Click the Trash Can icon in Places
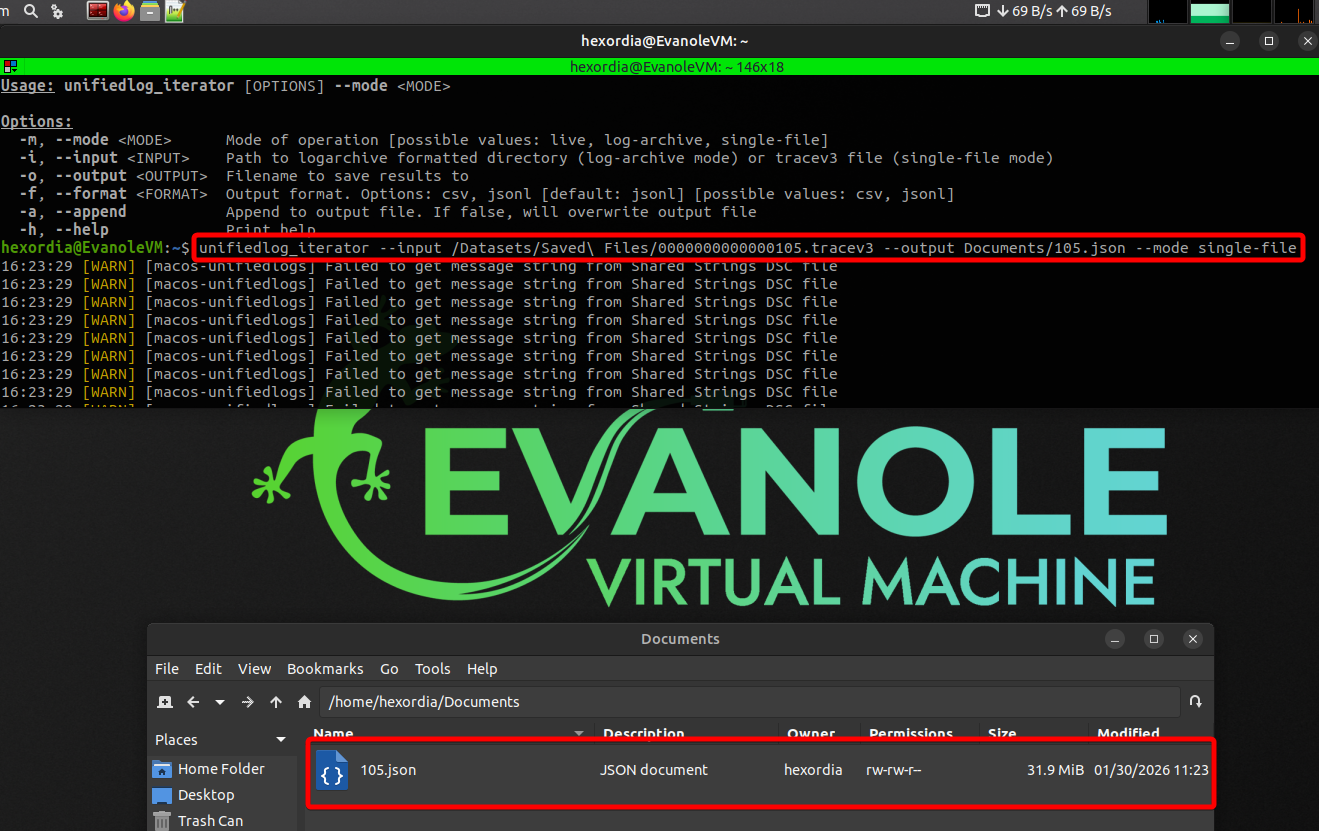The image size is (1319, 831). [x=162, y=821]
